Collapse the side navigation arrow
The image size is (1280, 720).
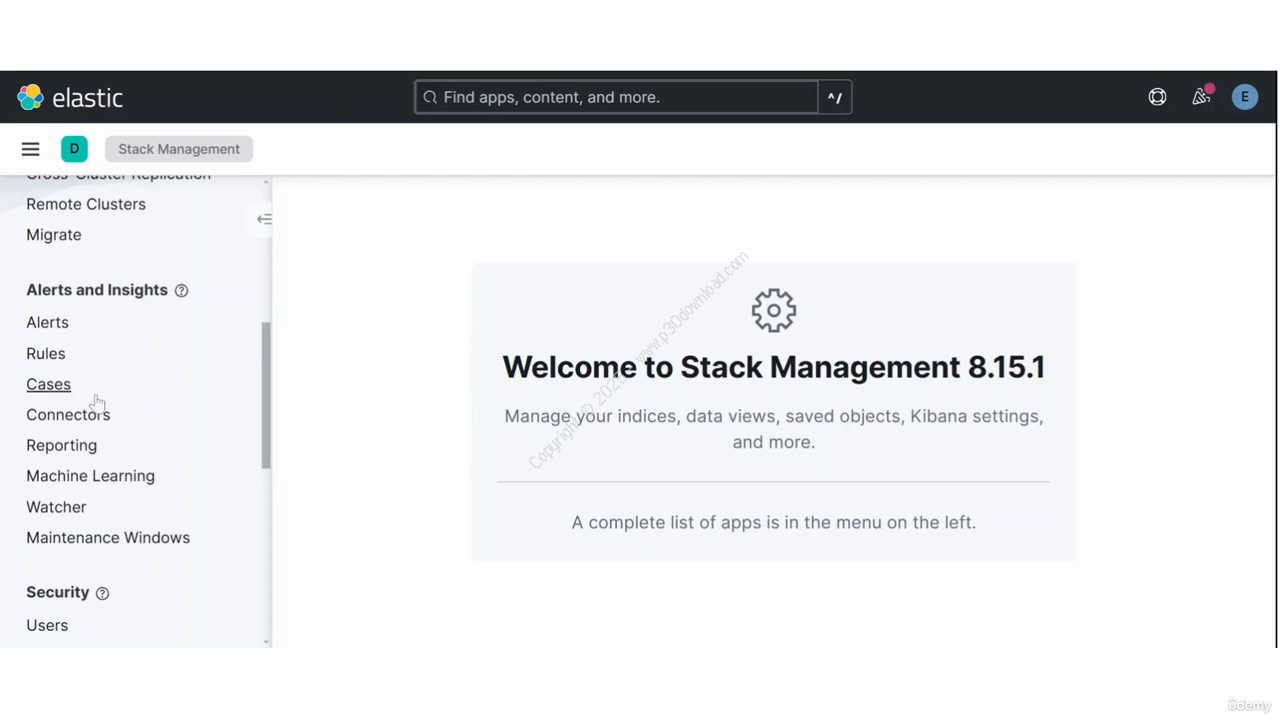tap(264, 219)
